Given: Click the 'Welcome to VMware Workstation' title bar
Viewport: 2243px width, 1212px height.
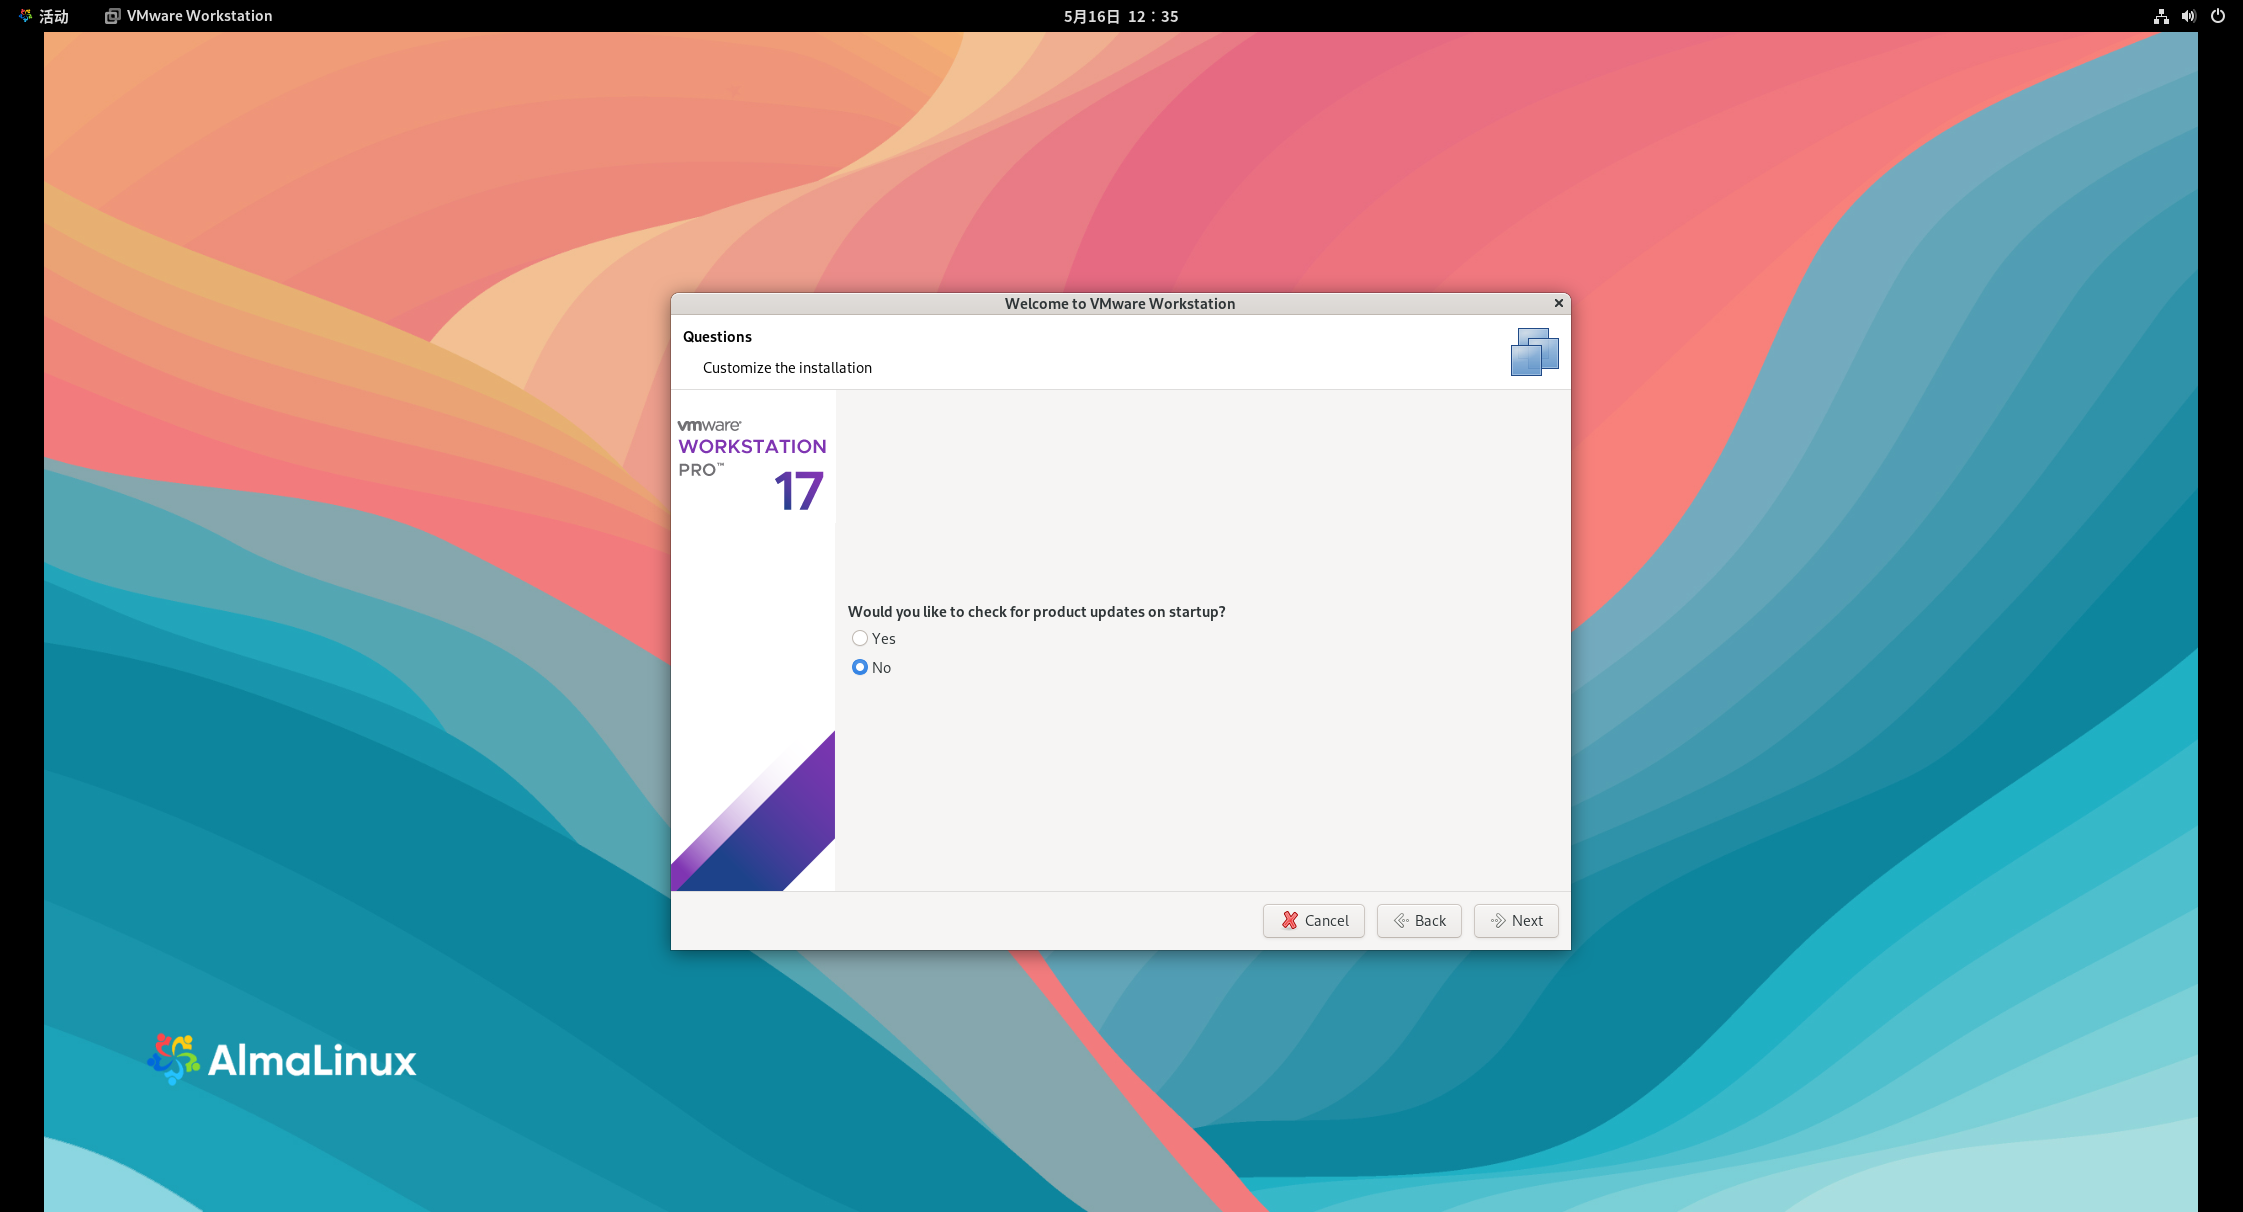Looking at the screenshot, I should tap(1120, 303).
